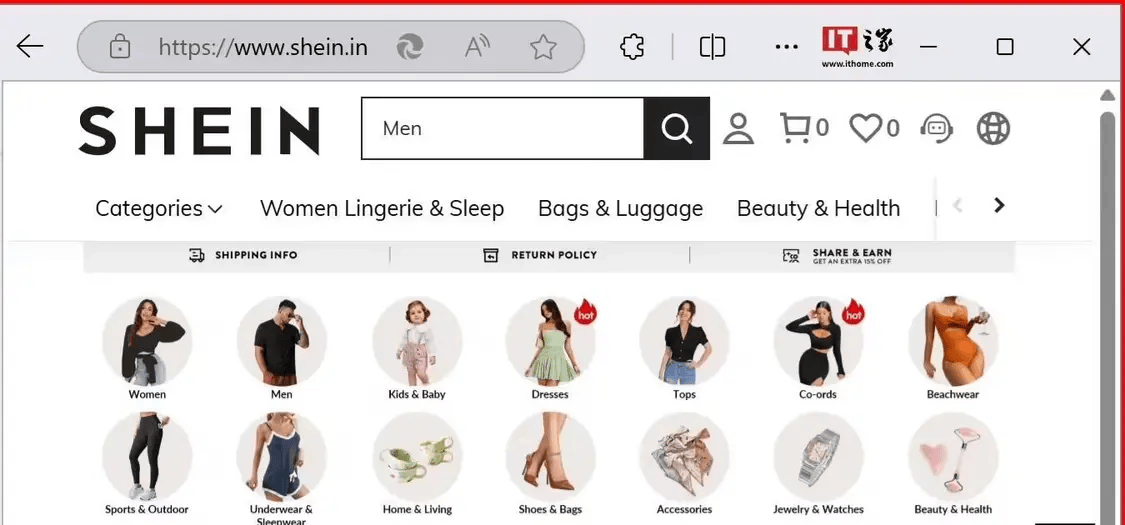Image resolution: width=1125 pixels, height=525 pixels.
Task: Select the round Beauty & Health thumbnail
Action: point(953,457)
